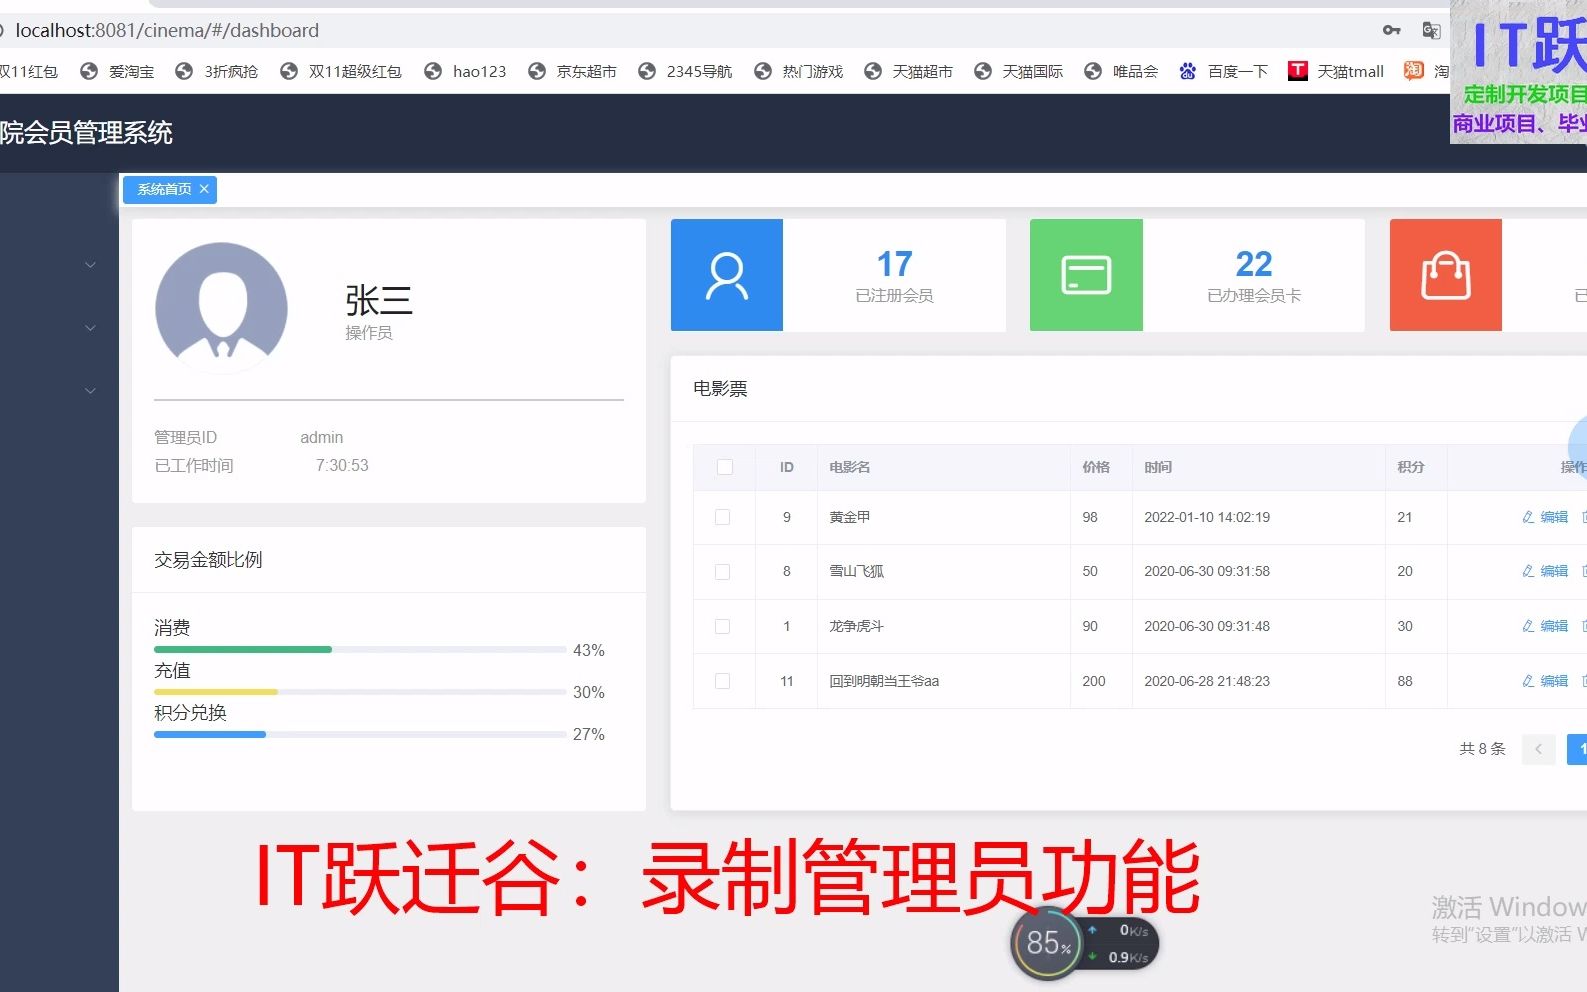This screenshot has height=992, width=1587.
Task: Expand the second sidebar menu chevron
Action: (x=90, y=328)
